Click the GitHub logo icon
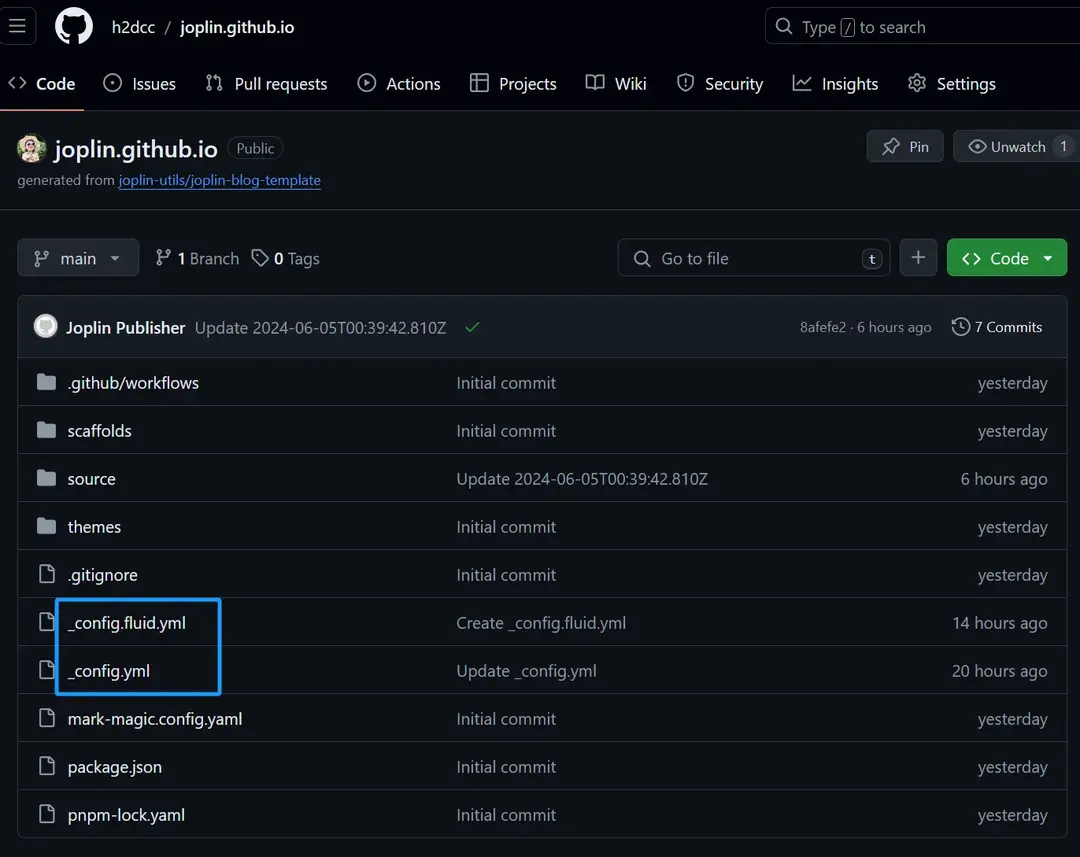The width and height of the screenshot is (1080, 857). click(x=73, y=27)
